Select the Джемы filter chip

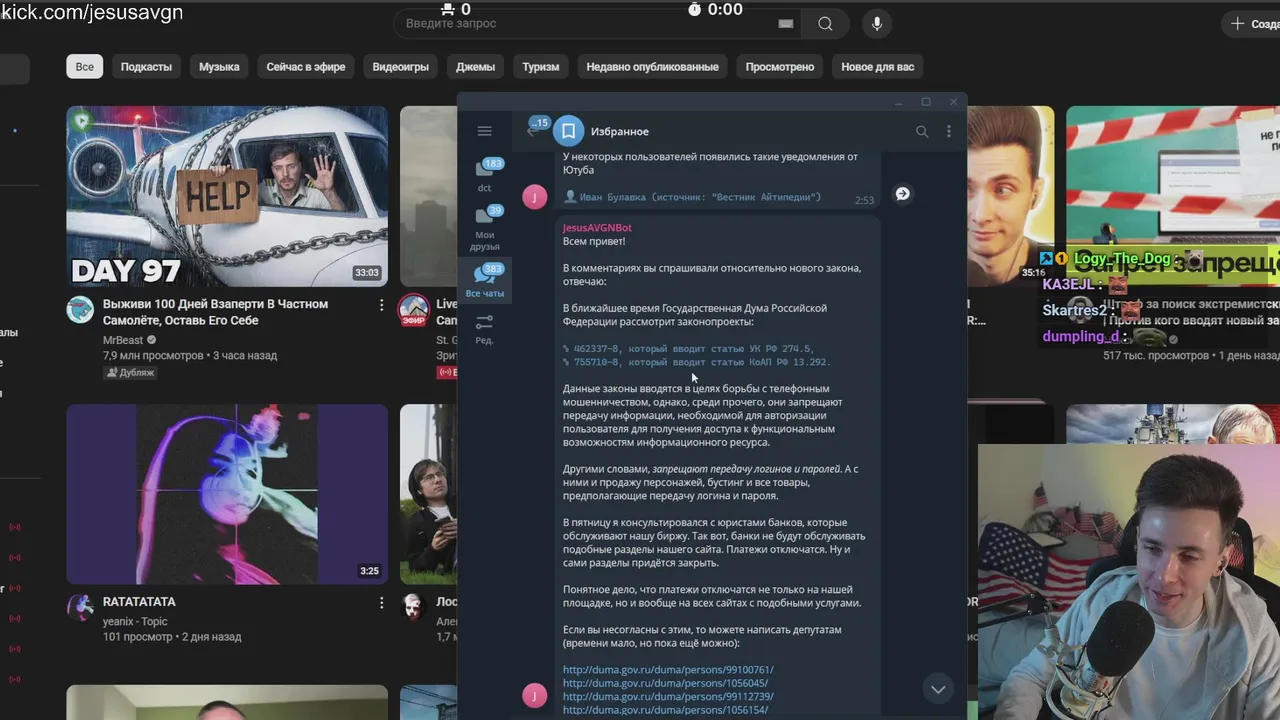click(475, 67)
